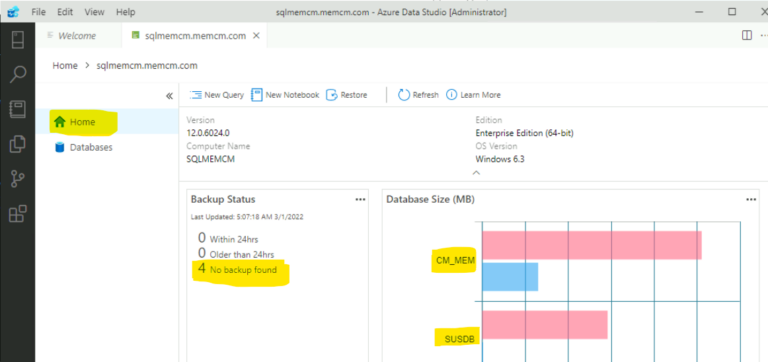
Task: Click the pink CM_MEM size bar
Action: (x=592, y=245)
